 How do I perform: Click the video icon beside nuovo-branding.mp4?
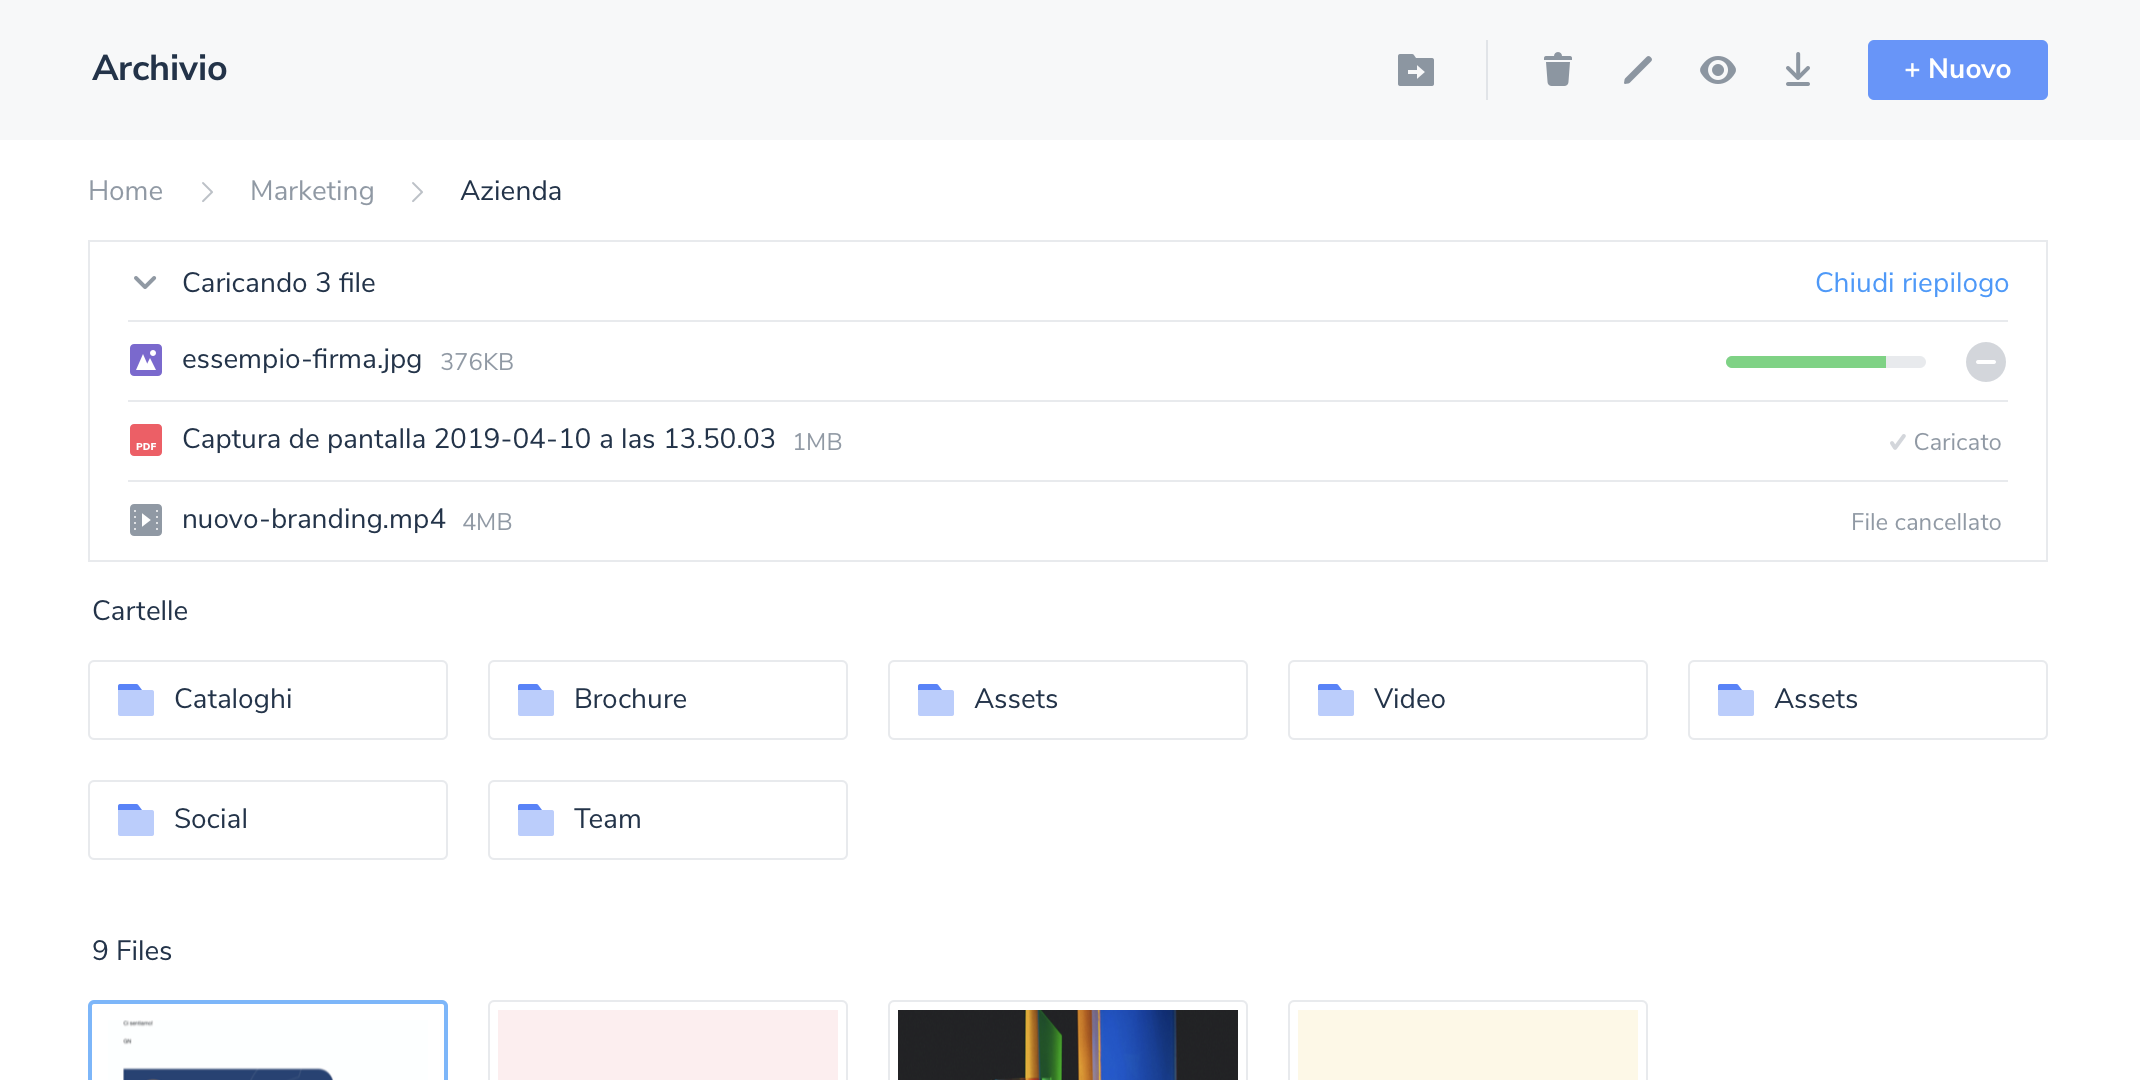click(x=146, y=520)
